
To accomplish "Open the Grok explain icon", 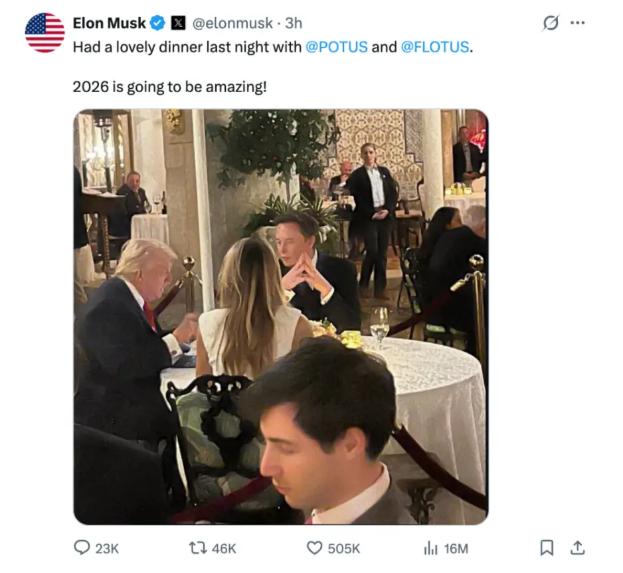I will (x=548, y=22).
